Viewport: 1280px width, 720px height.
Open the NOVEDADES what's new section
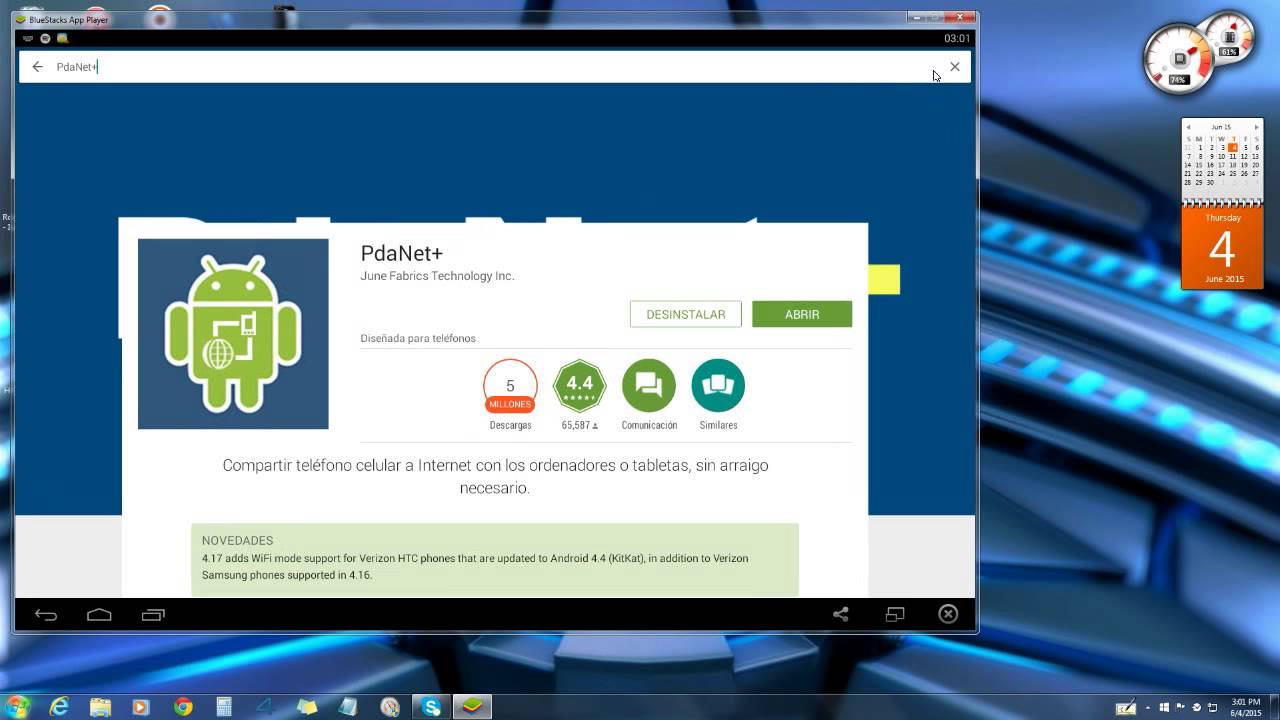click(495, 559)
